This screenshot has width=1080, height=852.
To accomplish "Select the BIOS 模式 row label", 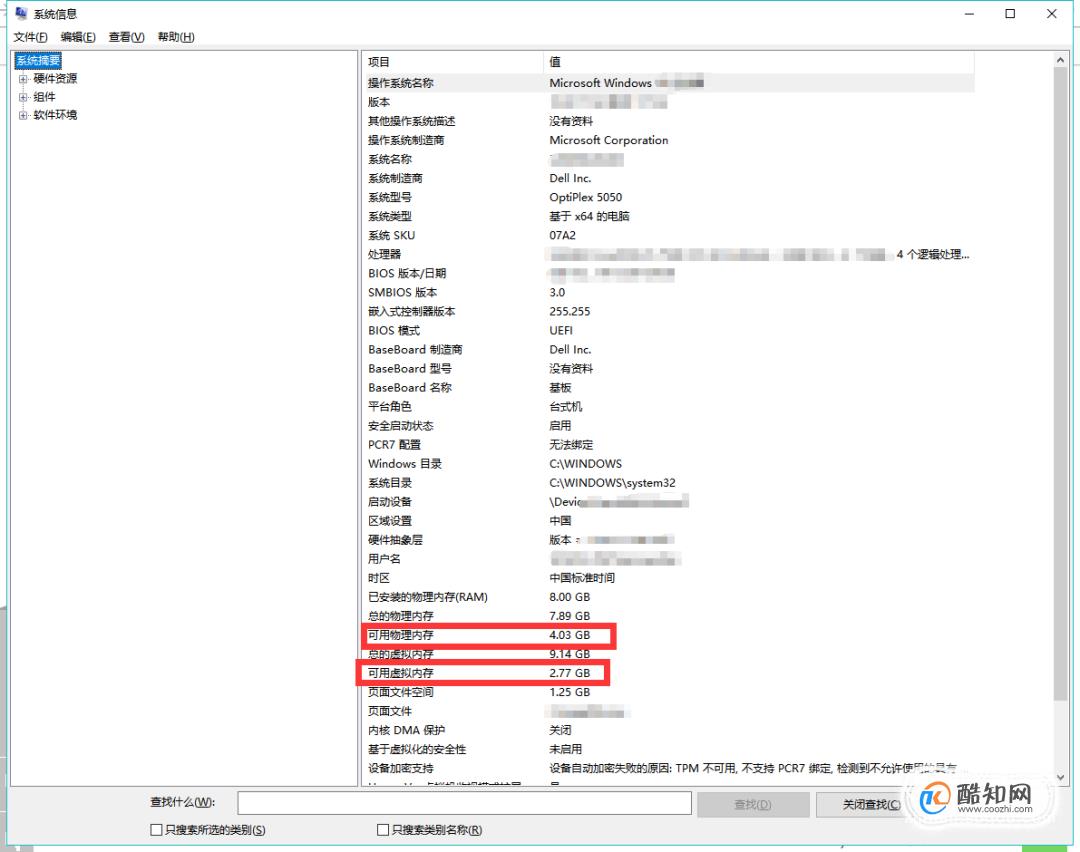I will coord(394,331).
